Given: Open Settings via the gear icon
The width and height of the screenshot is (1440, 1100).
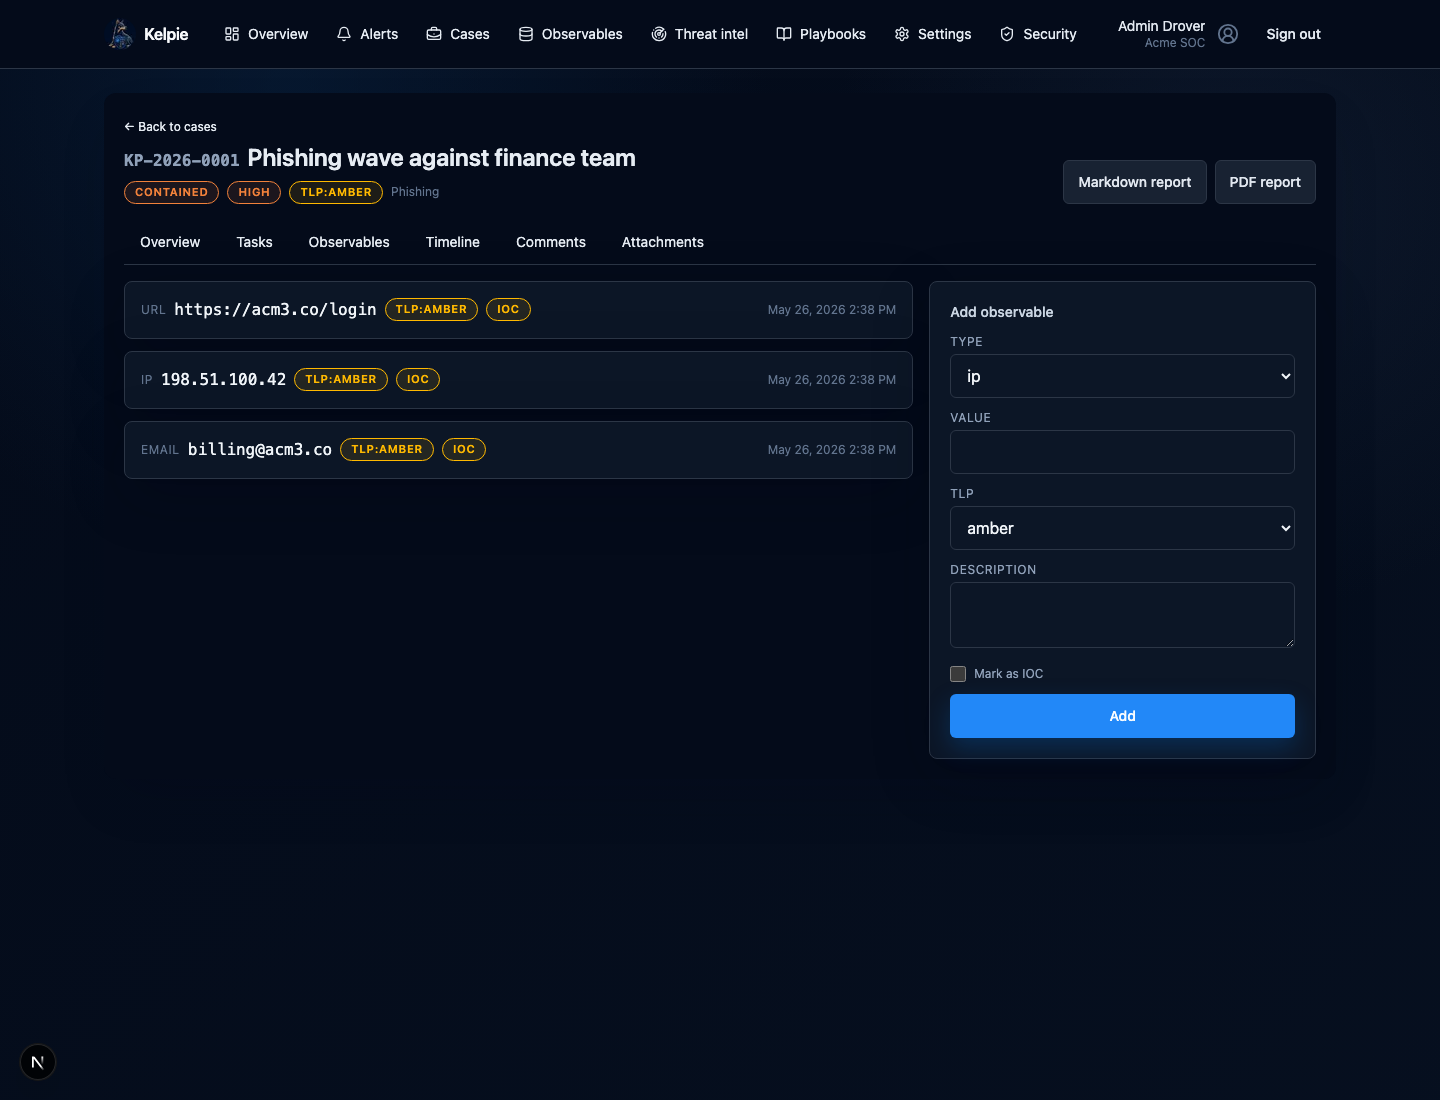Looking at the screenshot, I should 902,34.
